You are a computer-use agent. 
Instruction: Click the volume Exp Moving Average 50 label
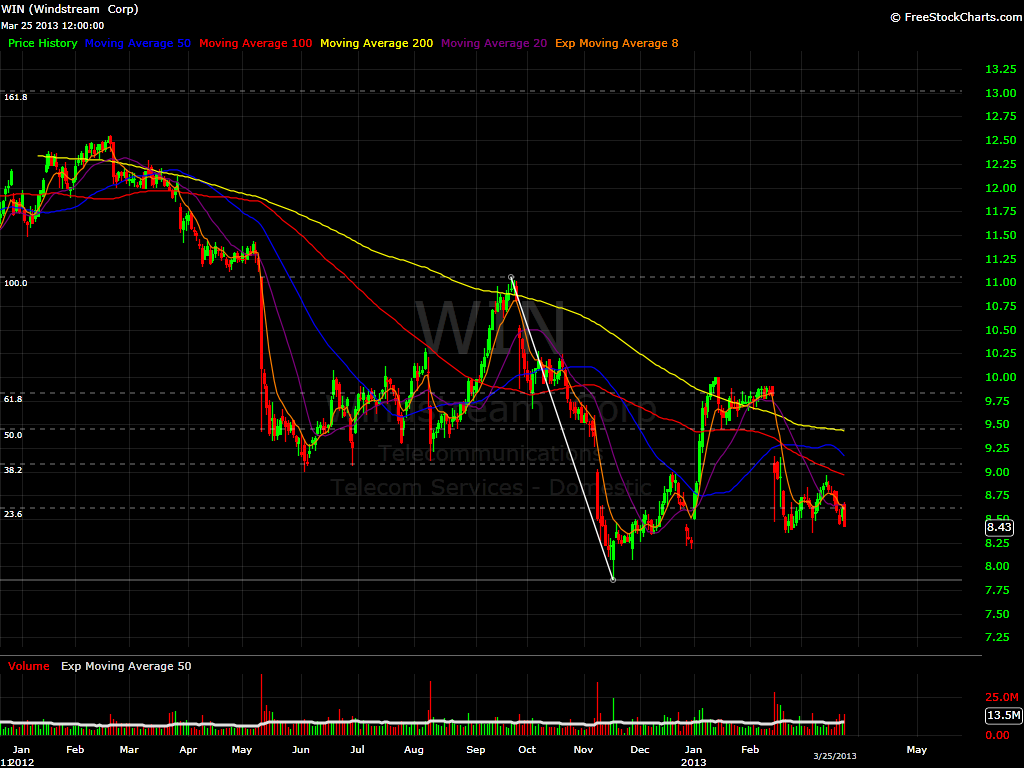[126, 666]
